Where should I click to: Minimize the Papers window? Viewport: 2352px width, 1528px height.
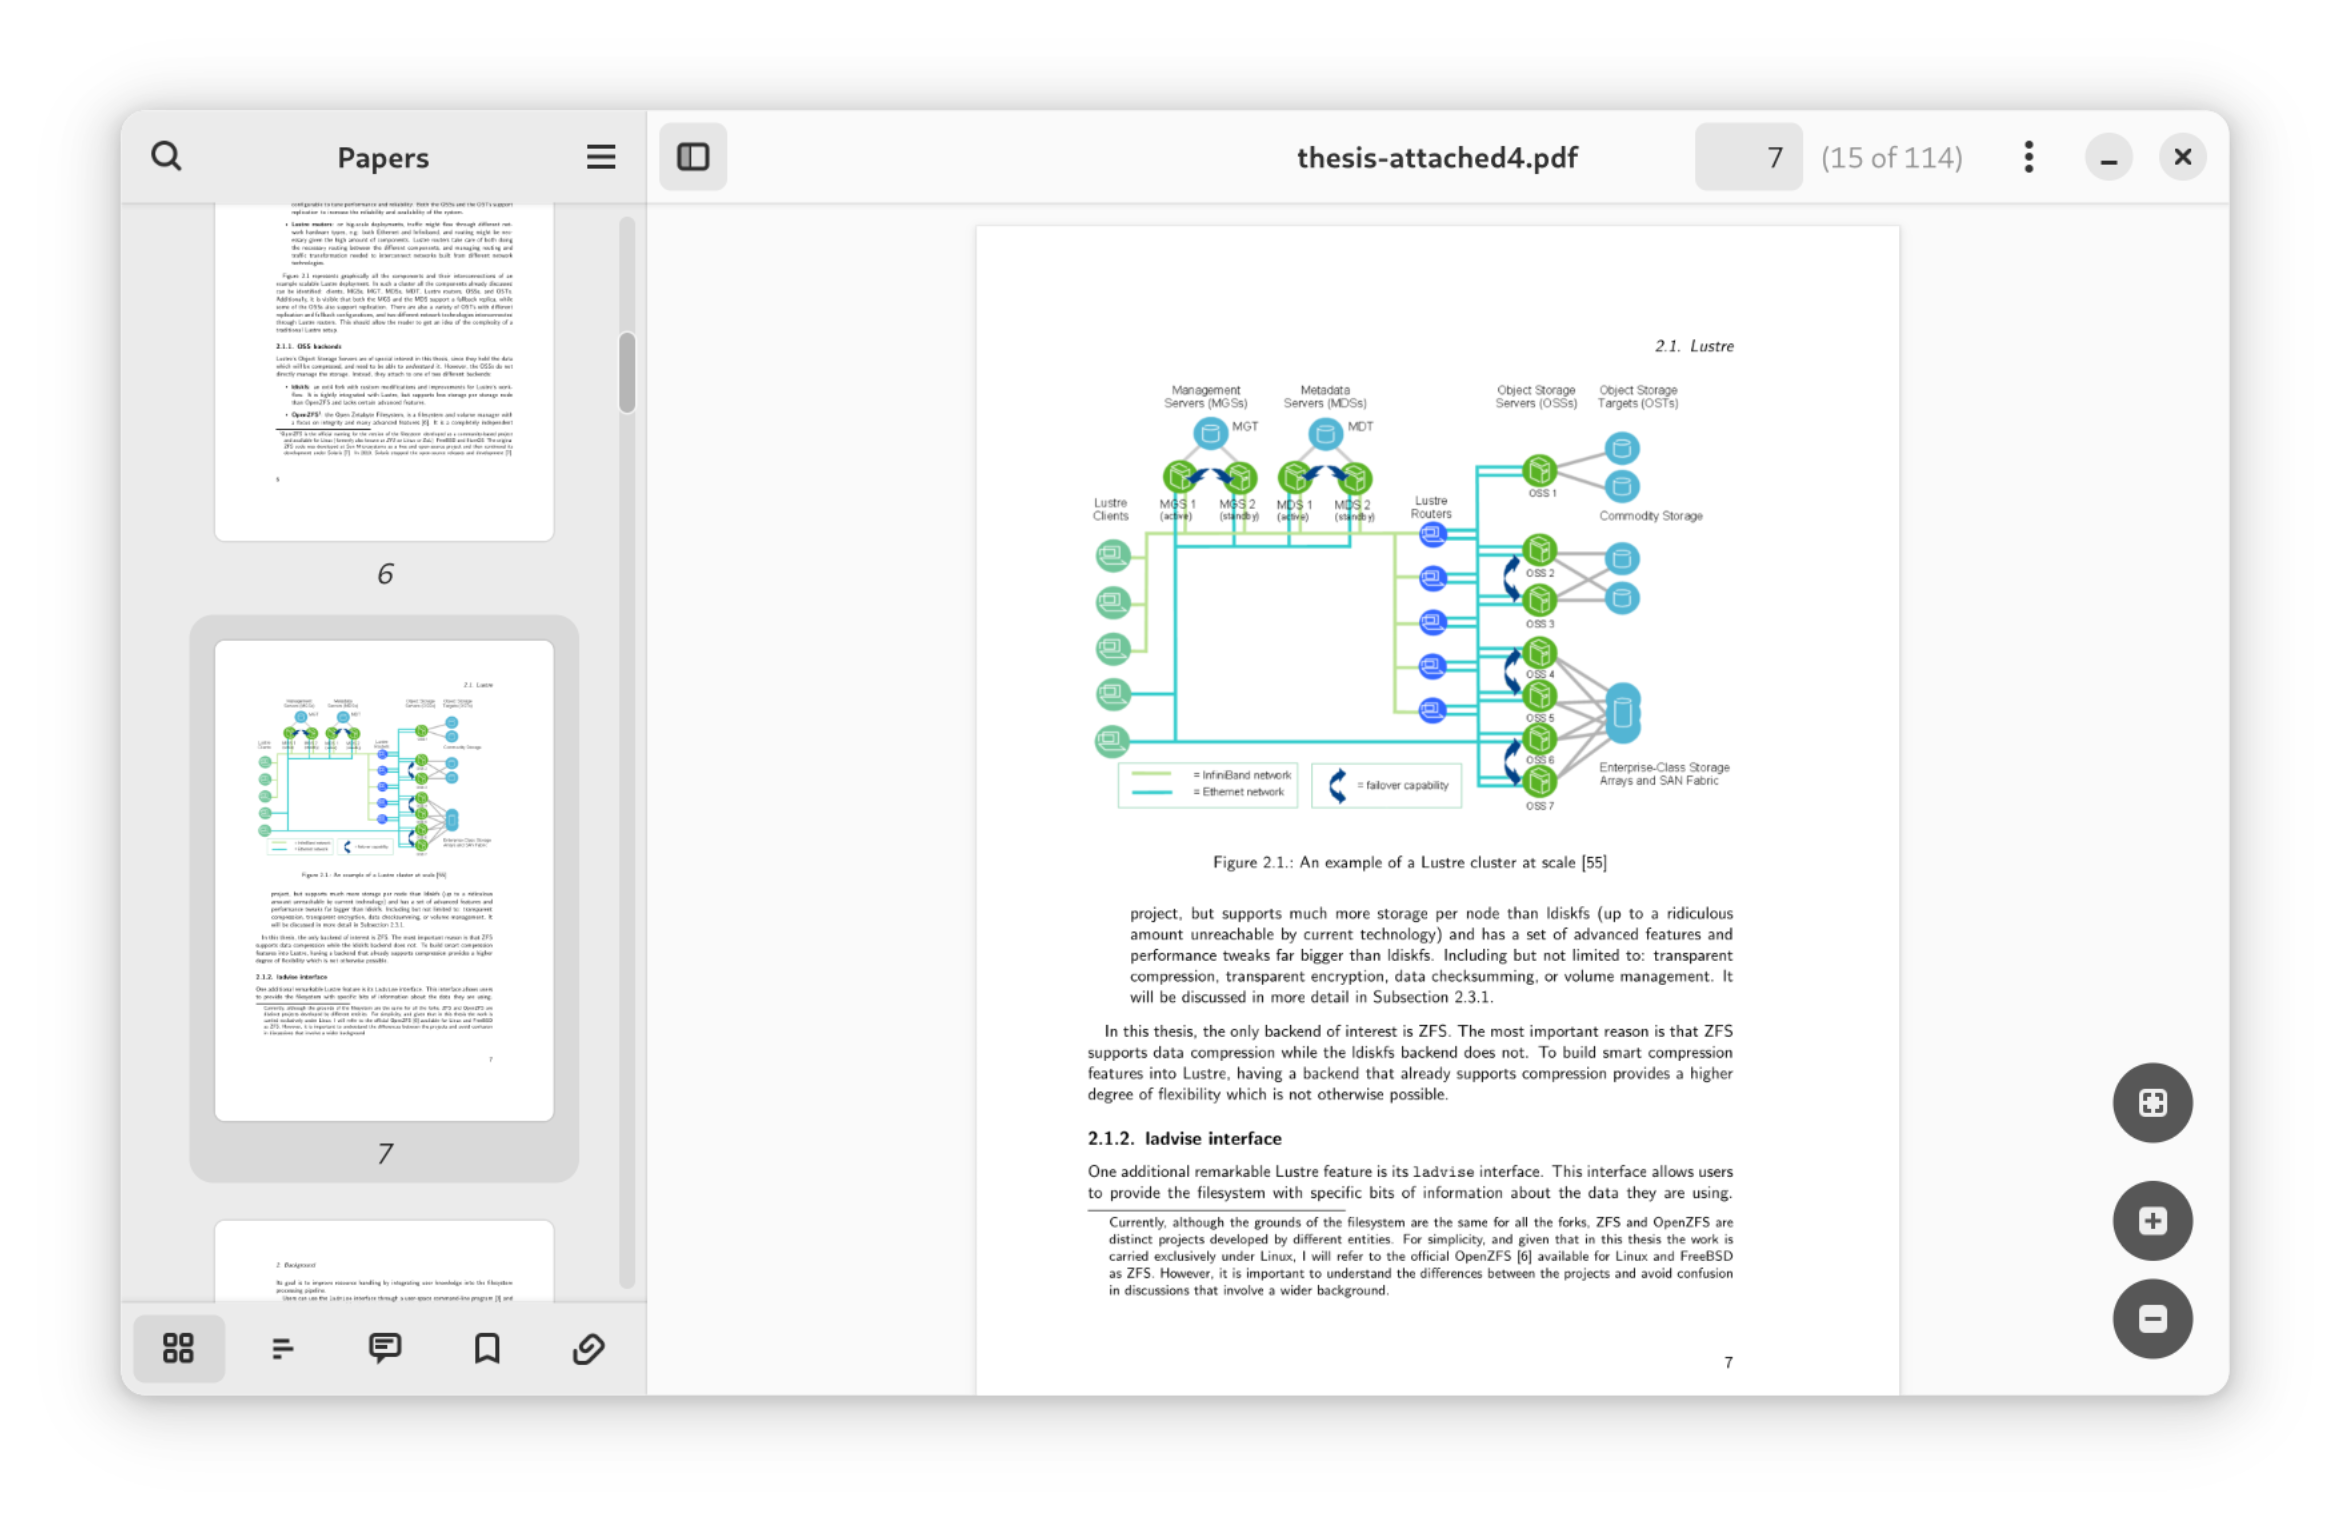pyautogui.click(x=2108, y=158)
